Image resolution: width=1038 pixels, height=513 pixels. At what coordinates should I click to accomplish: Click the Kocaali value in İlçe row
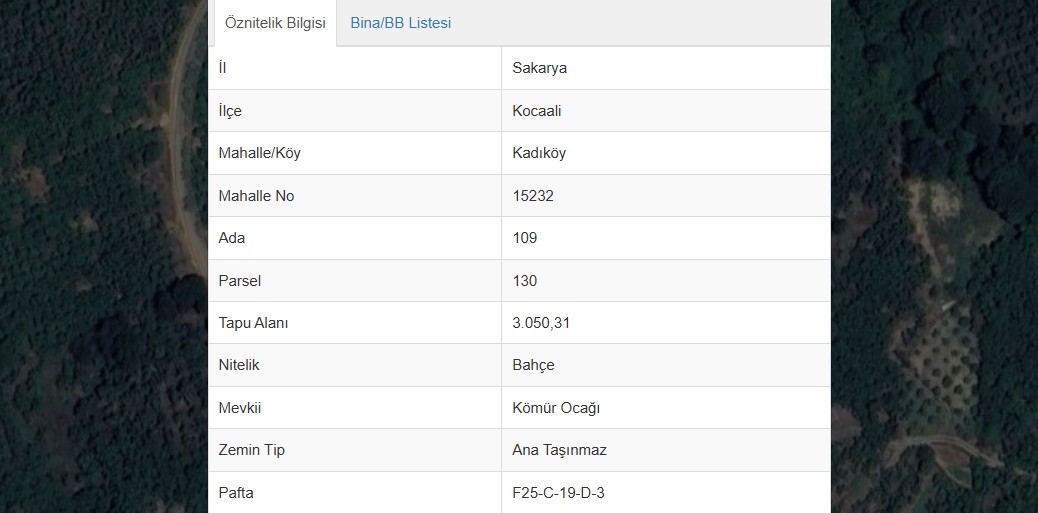[x=537, y=111]
